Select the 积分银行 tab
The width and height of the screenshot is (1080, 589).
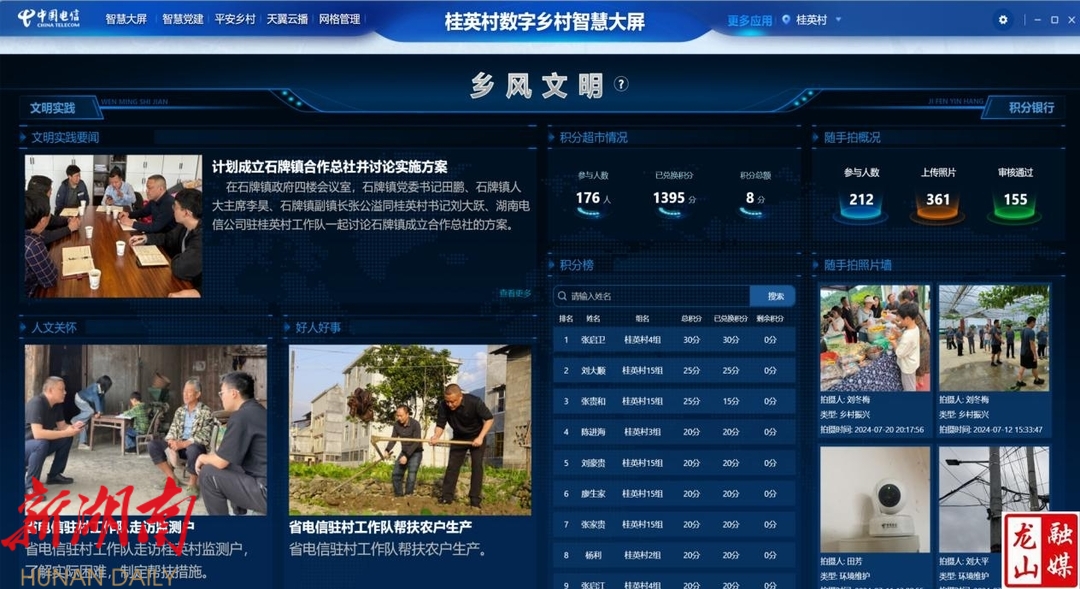coord(1030,107)
